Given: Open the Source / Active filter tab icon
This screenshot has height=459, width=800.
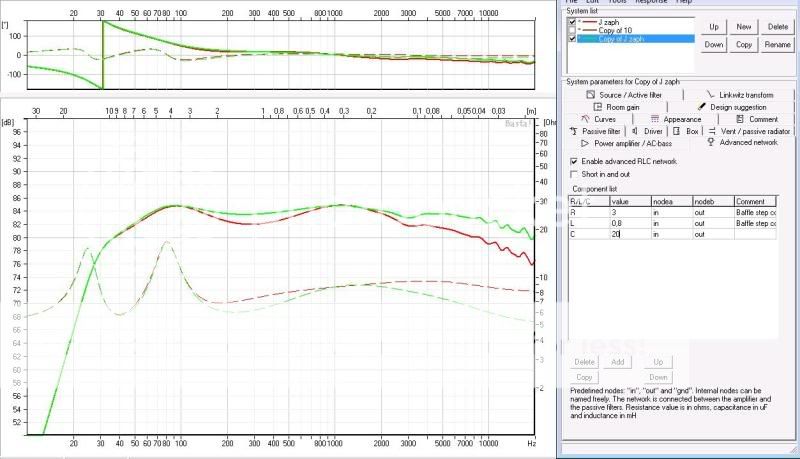Looking at the screenshot, I should pyautogui.click(x=589, y=94).
